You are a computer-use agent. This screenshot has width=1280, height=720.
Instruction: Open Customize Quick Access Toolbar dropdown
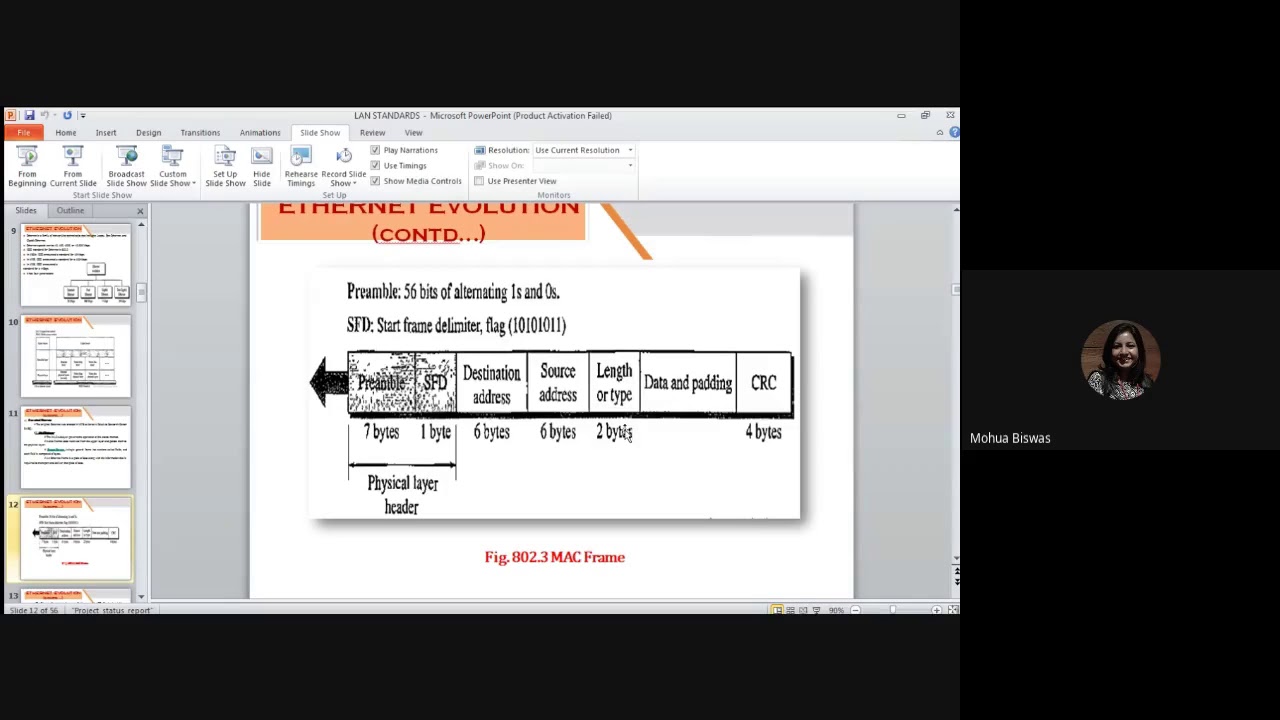click(x=82, y=116)
